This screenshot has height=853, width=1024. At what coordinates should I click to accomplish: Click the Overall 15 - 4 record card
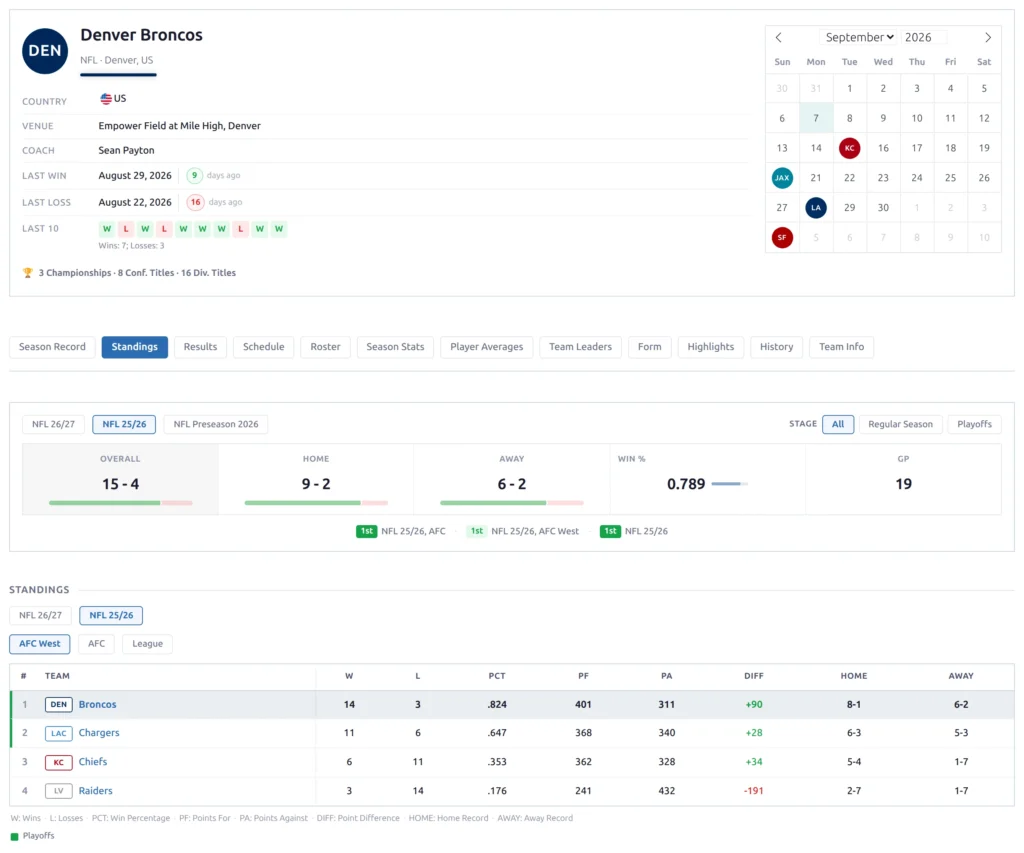click(120, 479)
